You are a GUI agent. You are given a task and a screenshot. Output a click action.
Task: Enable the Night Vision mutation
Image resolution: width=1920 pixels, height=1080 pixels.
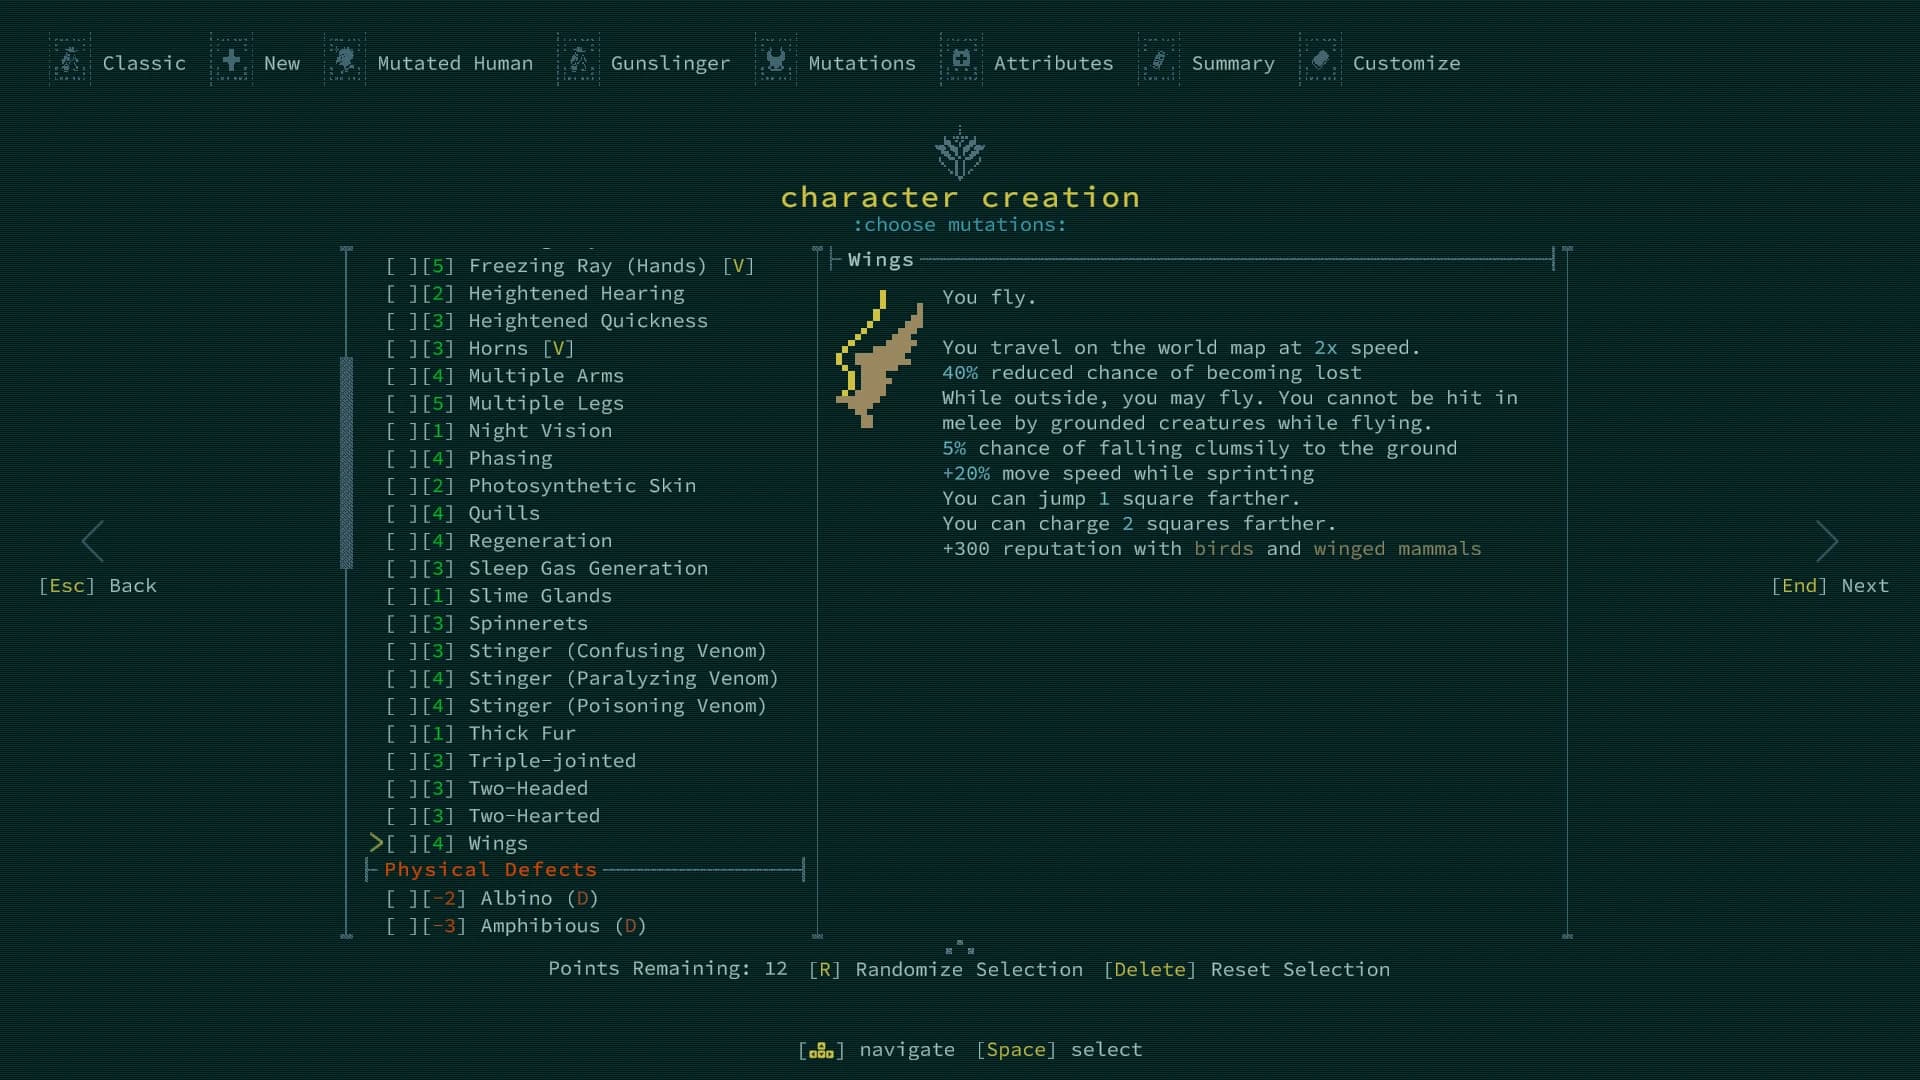coord(401,431)
